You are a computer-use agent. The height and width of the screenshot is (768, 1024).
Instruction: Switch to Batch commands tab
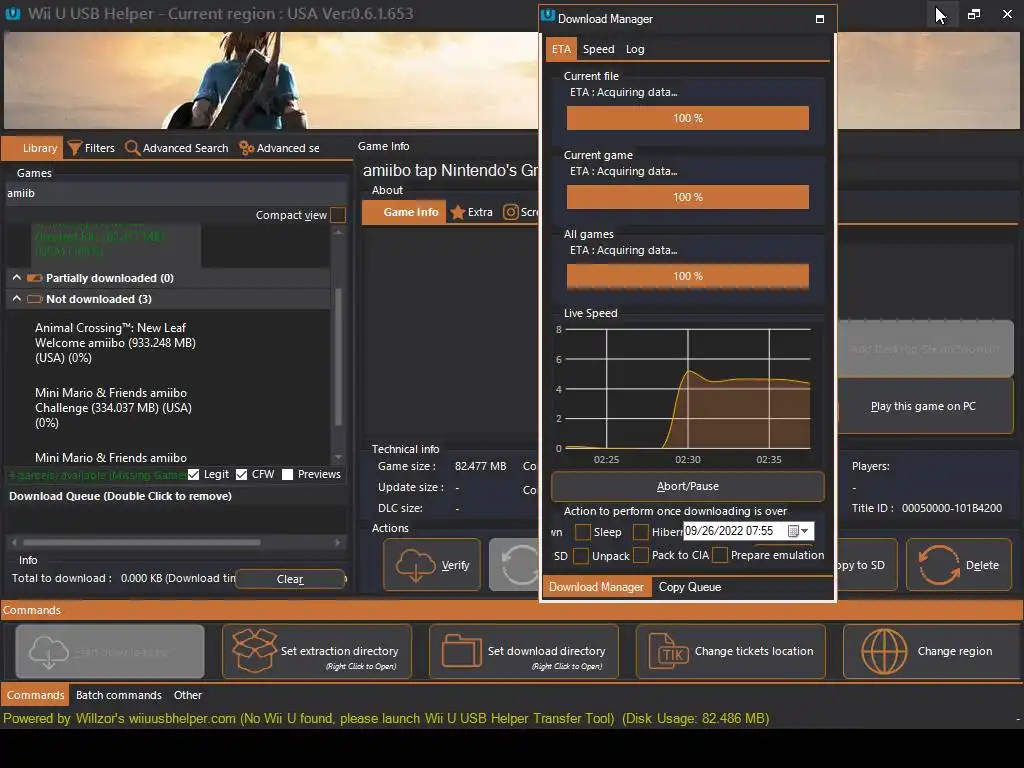point(119,695)
